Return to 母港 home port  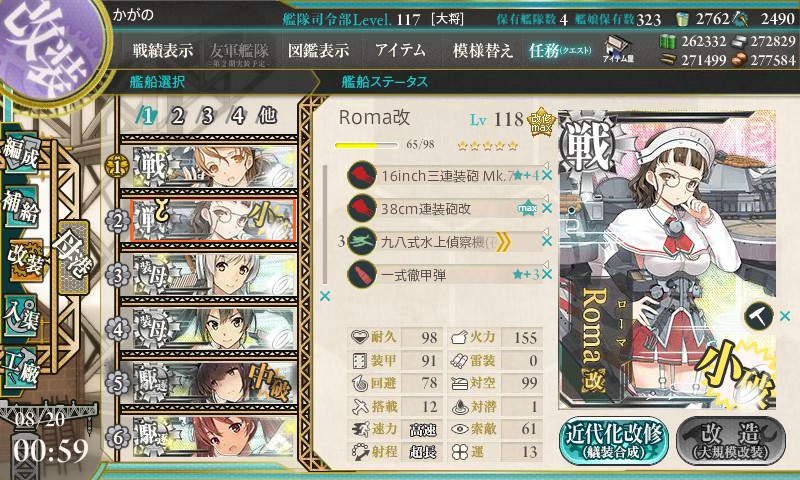pos(74,257)
